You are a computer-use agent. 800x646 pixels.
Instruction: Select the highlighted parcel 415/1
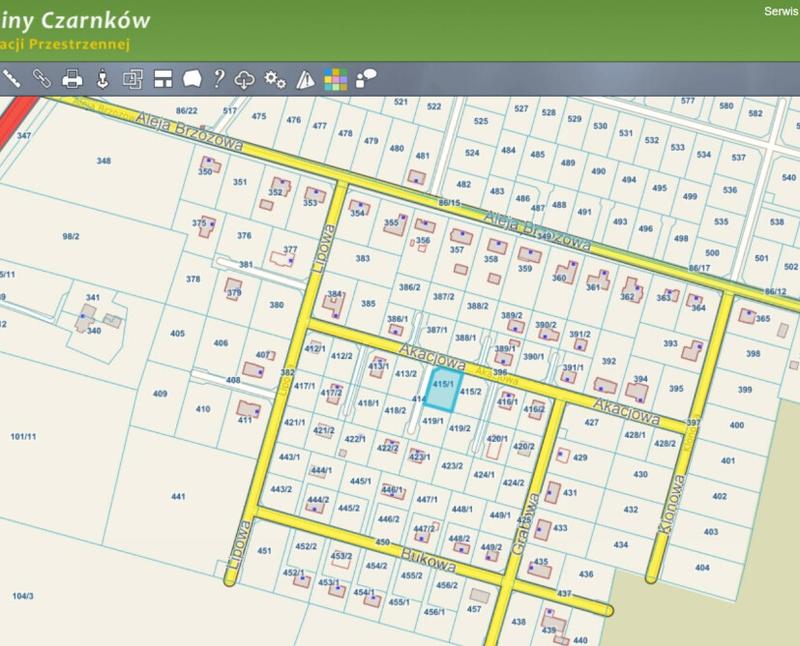click(x=442, y=392)
